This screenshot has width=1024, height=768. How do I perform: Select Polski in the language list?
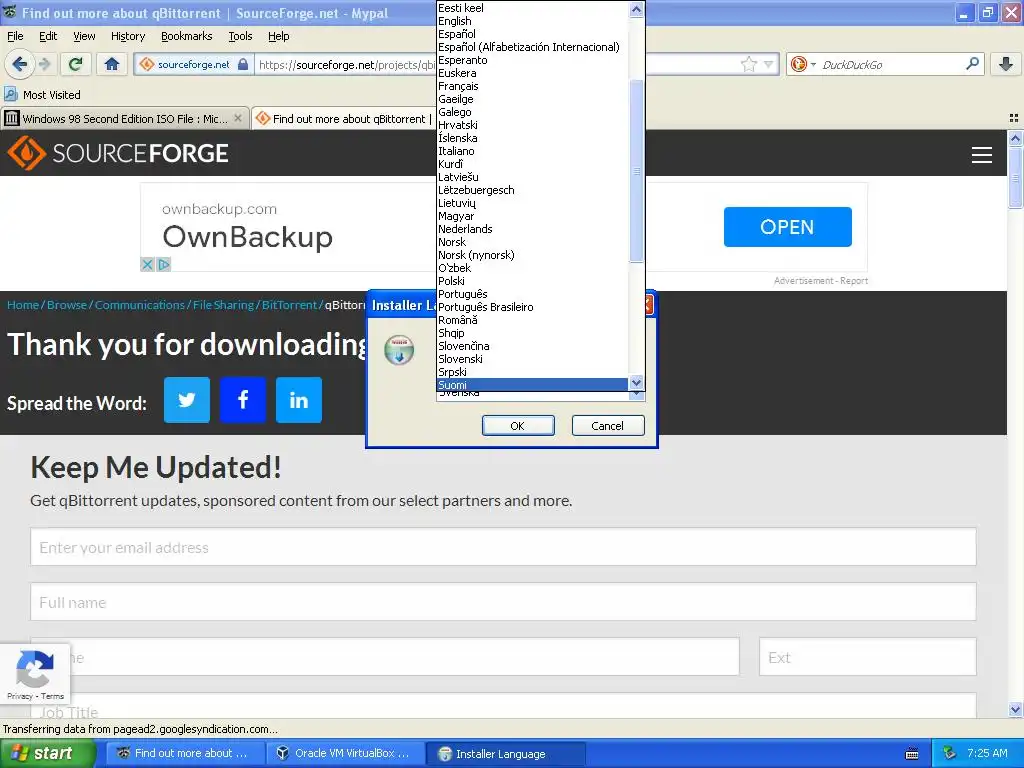532,281
